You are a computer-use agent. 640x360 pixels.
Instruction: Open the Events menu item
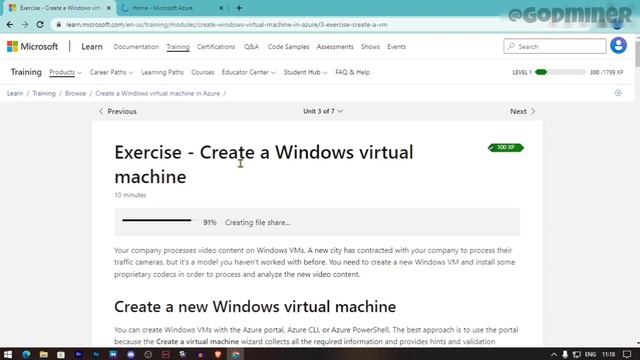coord(396,47)
